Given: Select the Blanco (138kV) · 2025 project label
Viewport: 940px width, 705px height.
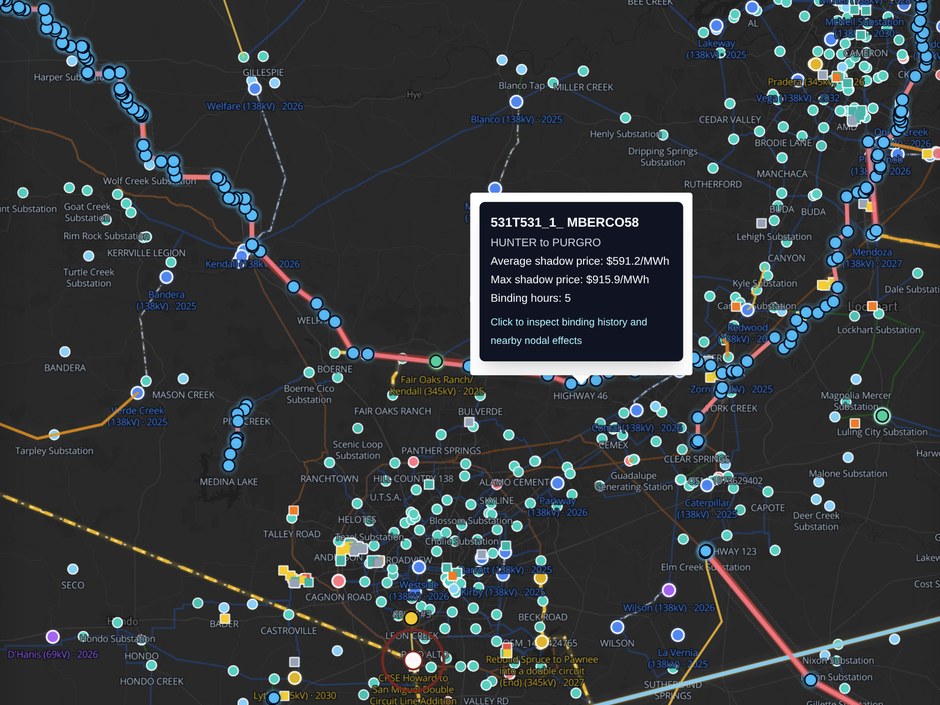Looking at the screenshot, I should 516,119.
